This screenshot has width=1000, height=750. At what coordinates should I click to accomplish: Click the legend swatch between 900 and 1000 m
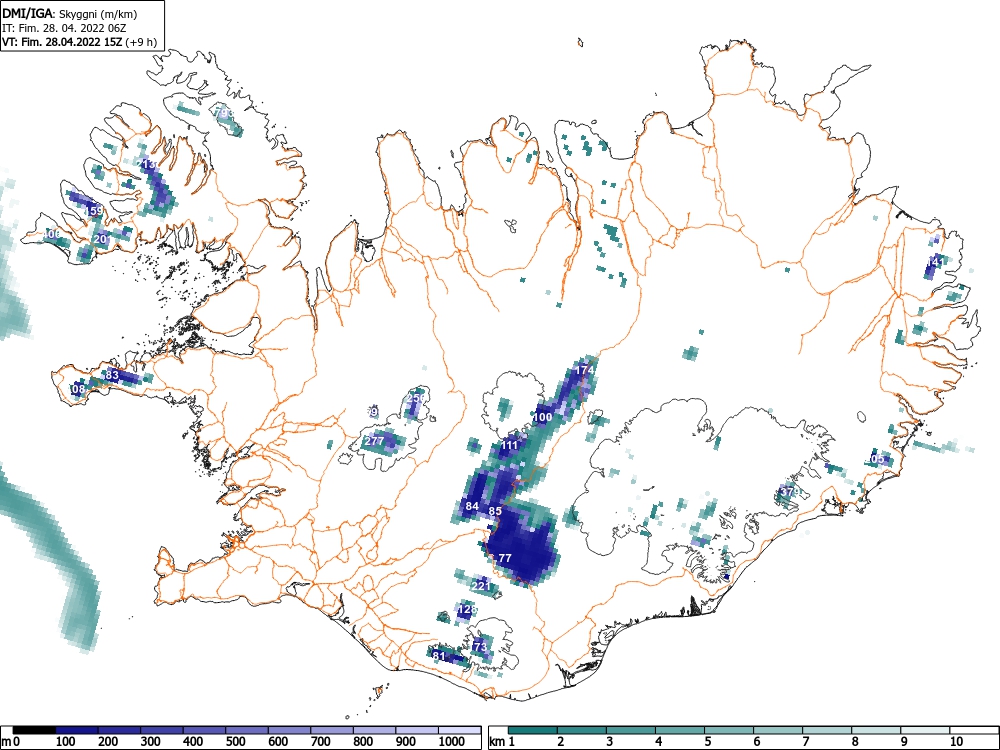(x=418, y=730)
